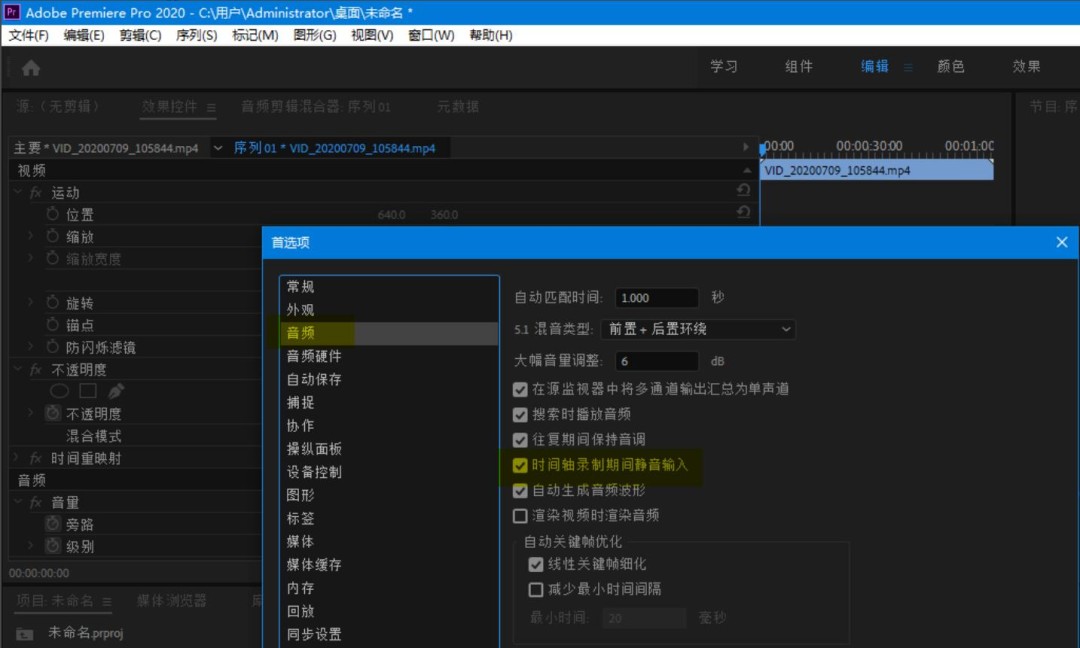Viewport: 1080px width, 648px height.
Task: Uncheck 搜索时播放音频 checkbox
Action: [521, 414]
